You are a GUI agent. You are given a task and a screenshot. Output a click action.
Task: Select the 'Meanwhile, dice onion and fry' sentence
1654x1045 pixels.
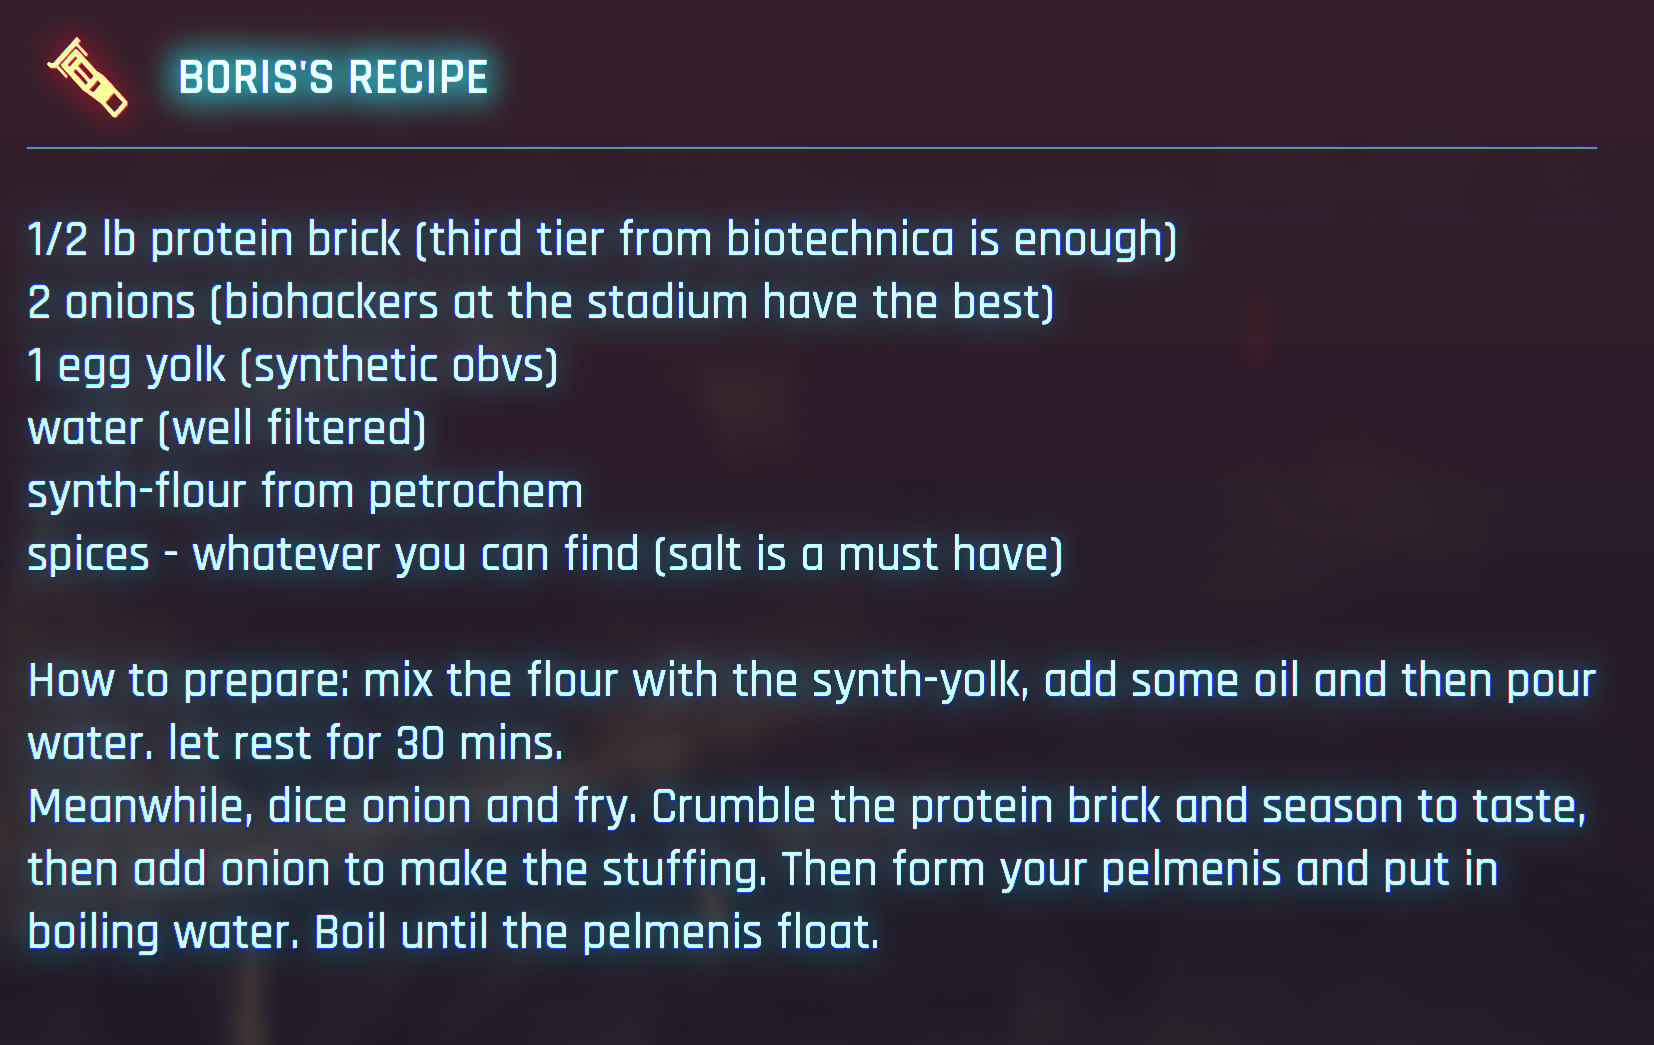tap(331, 807)
